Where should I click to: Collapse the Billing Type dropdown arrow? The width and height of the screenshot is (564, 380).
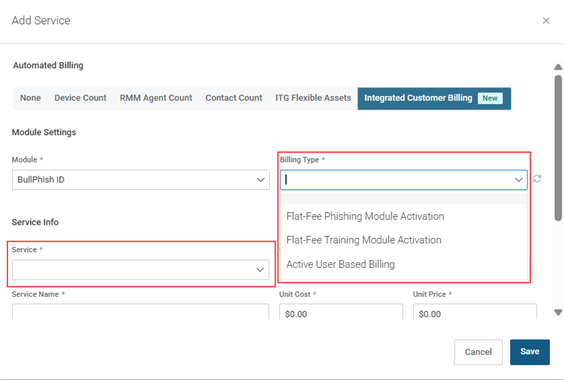pos(518,180)
